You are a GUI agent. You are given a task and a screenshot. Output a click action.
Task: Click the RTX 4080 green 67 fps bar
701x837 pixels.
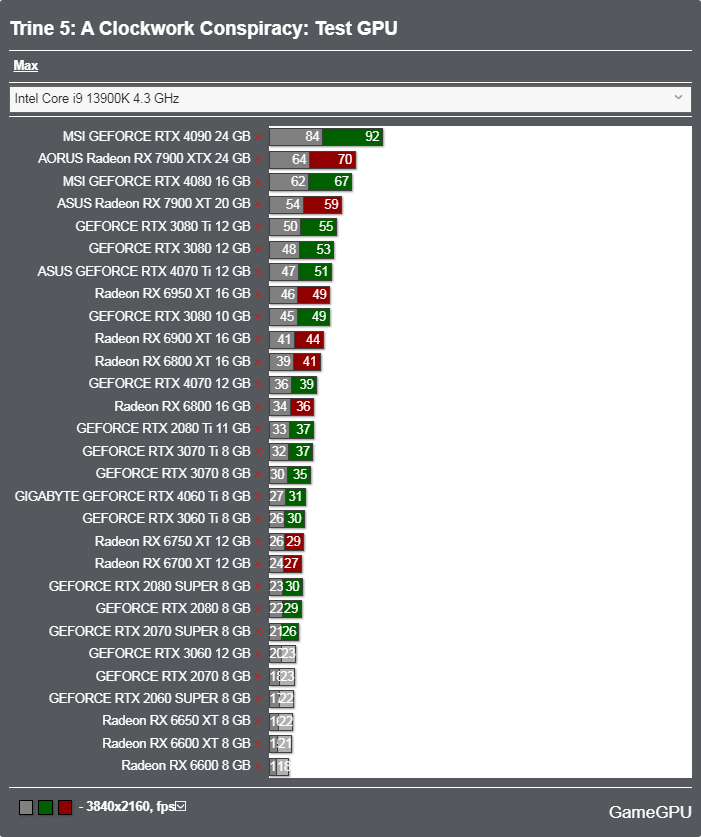330,181
